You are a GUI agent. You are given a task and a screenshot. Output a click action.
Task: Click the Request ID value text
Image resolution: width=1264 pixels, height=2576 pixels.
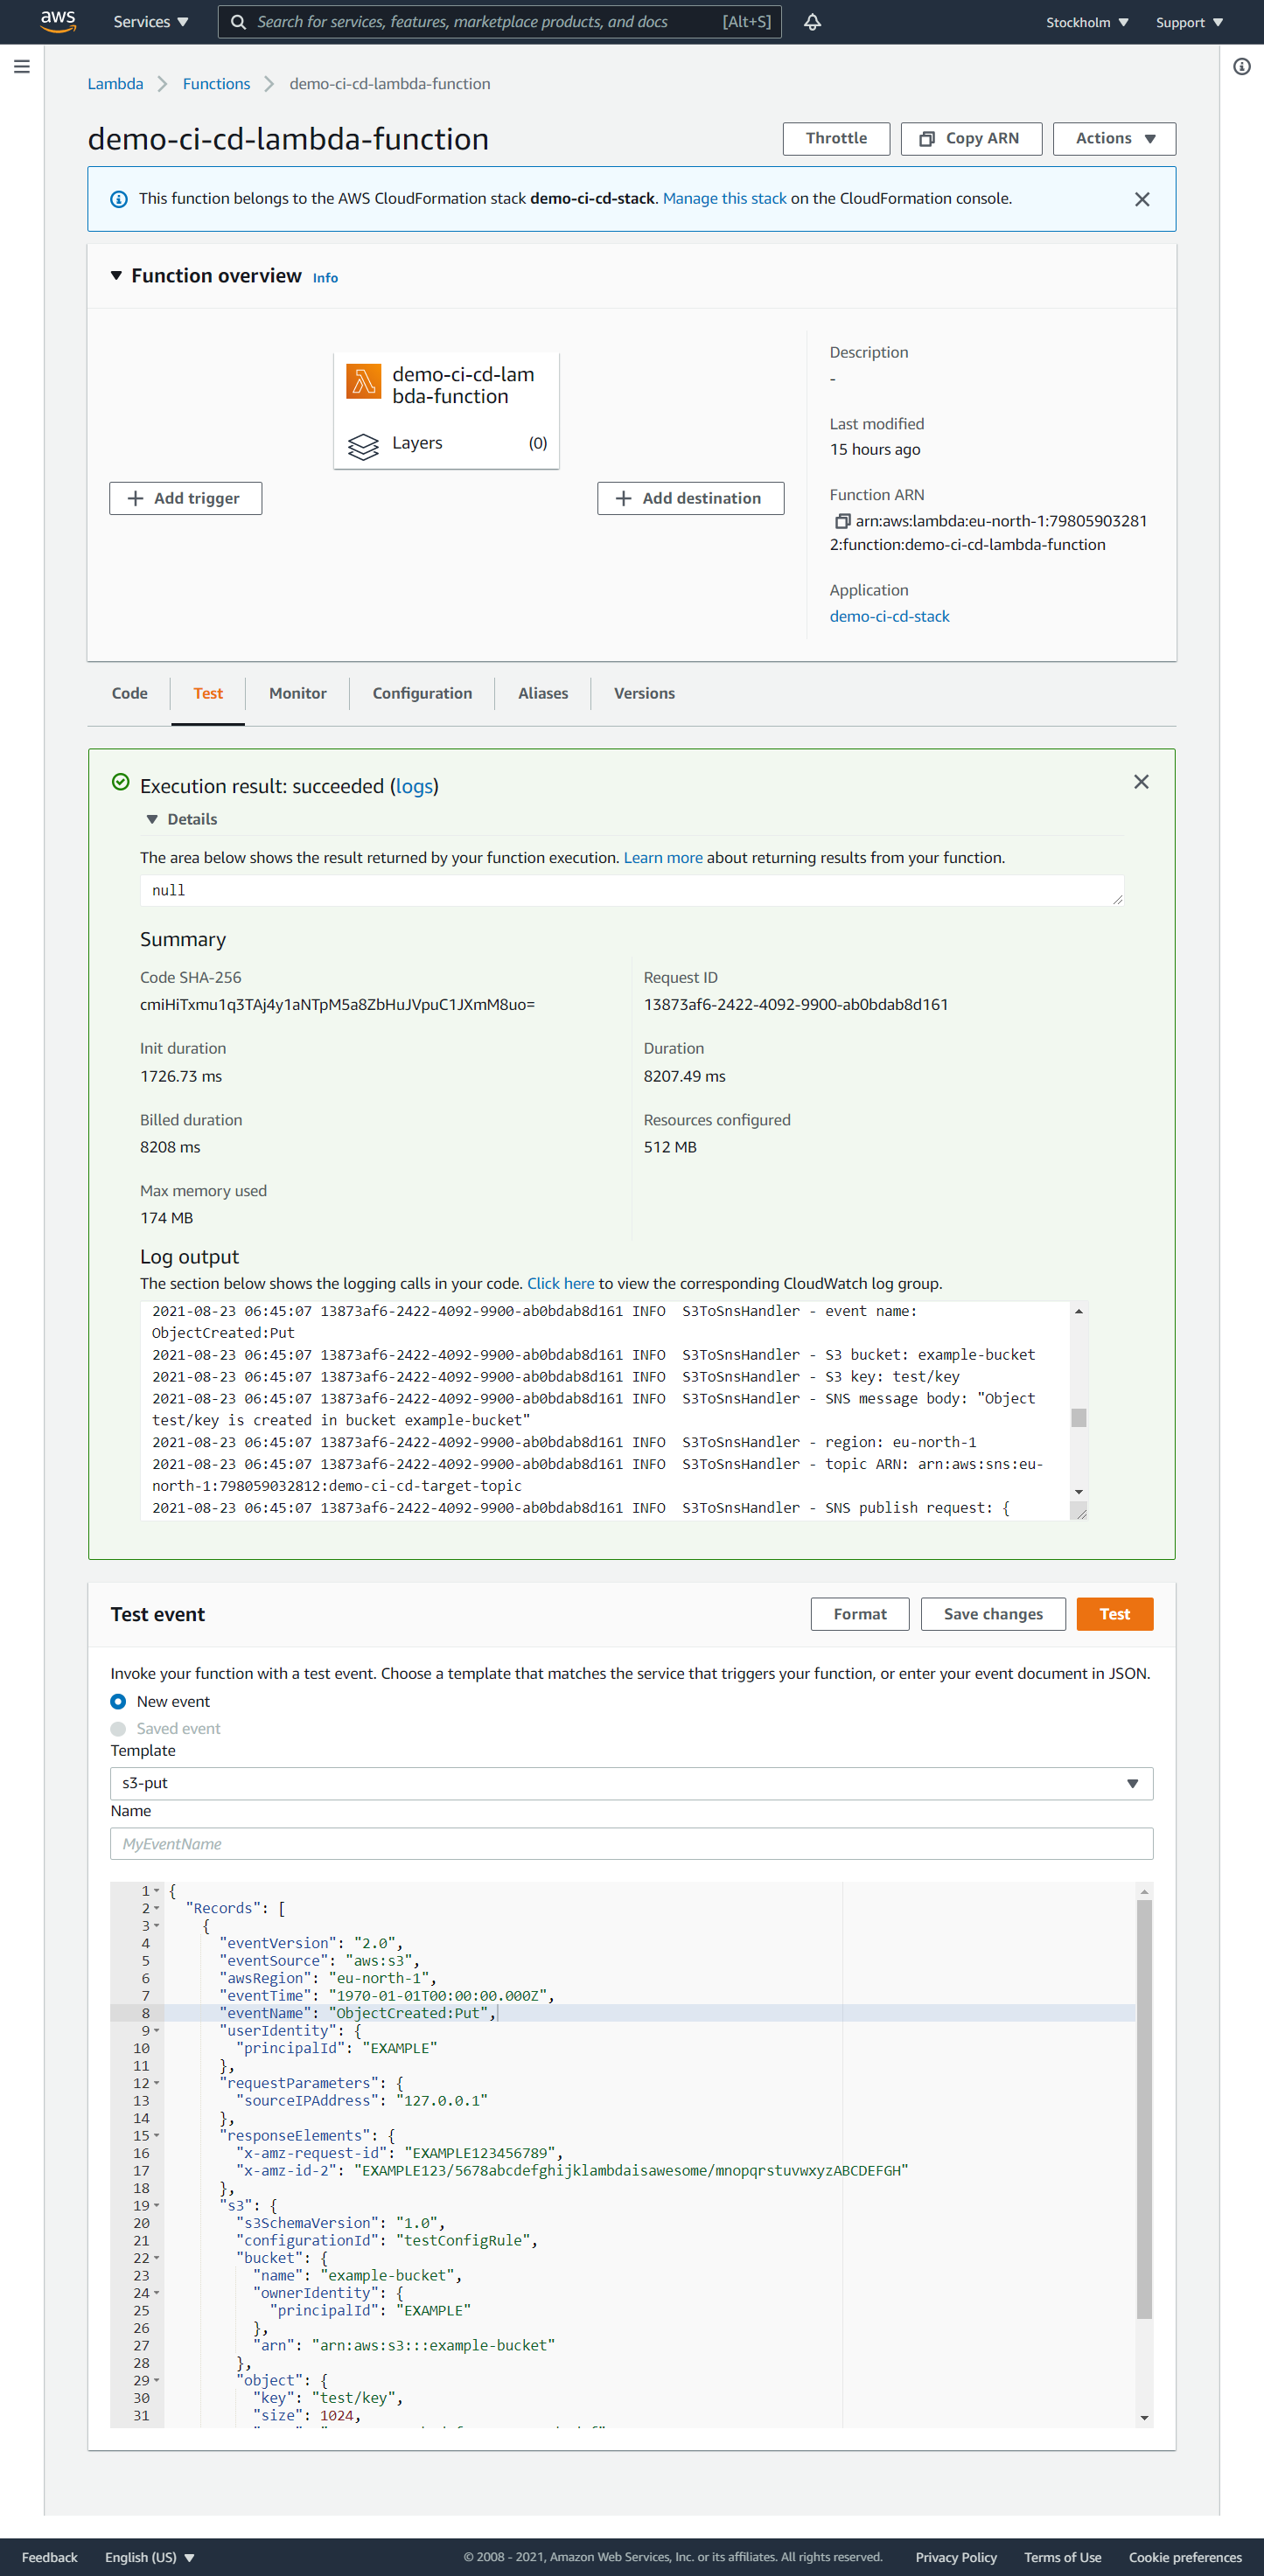tap(796, 1005)
